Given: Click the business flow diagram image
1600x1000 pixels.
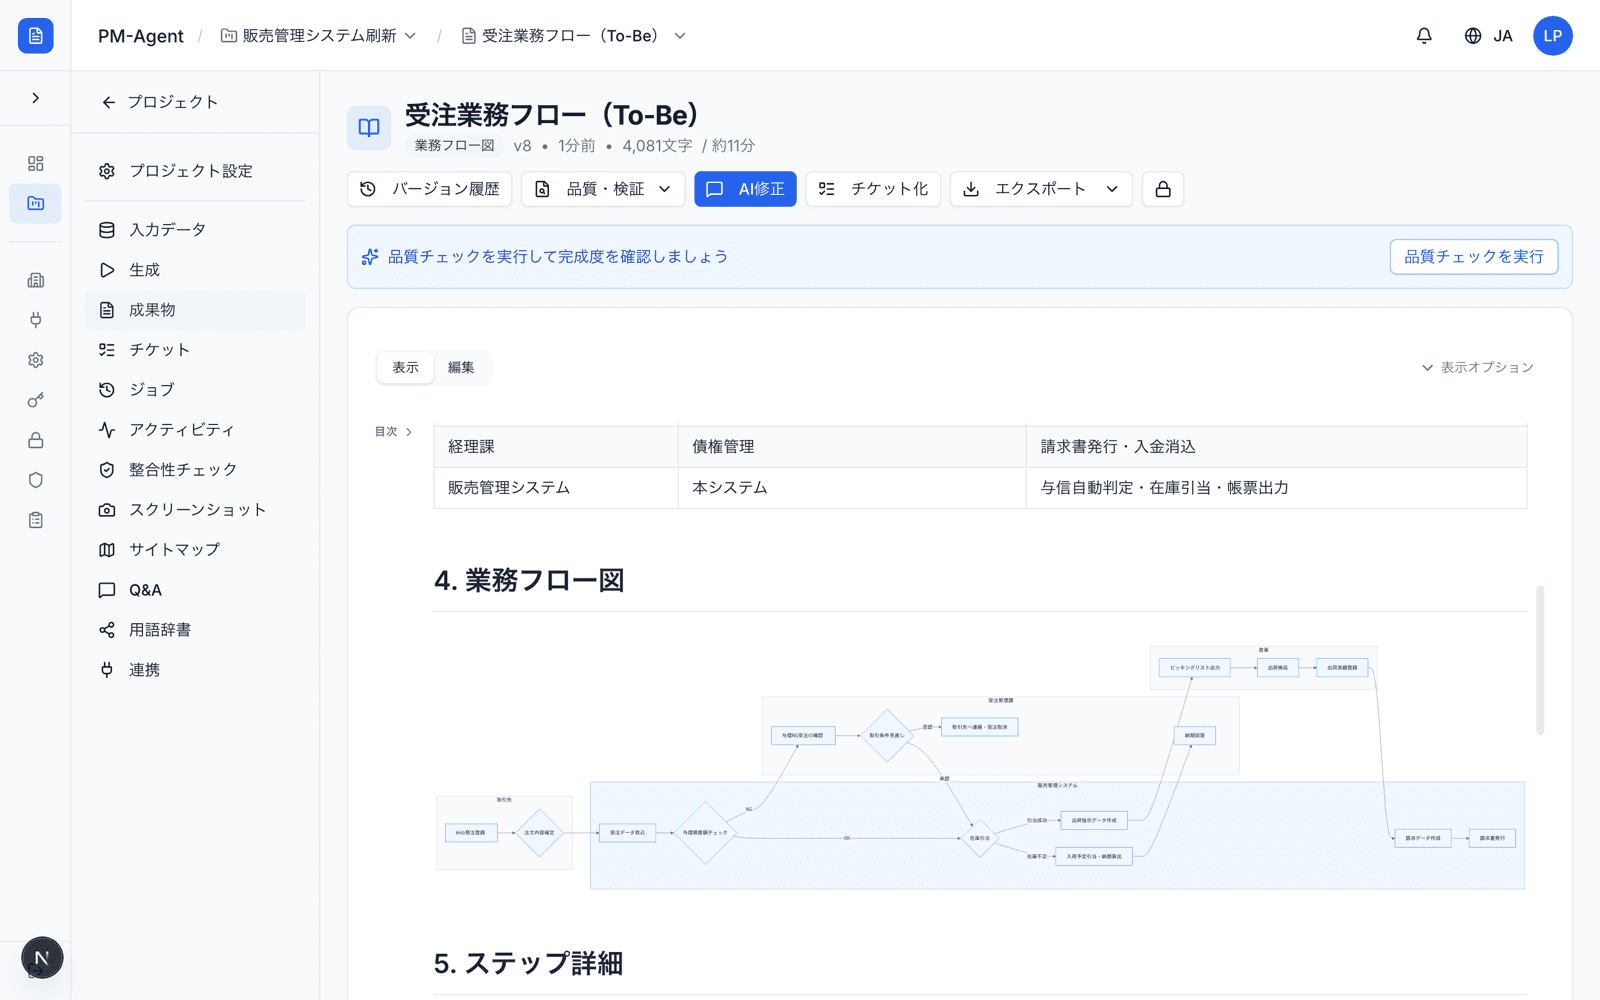Looking at the screenshot, I should [x=980, y=768].
